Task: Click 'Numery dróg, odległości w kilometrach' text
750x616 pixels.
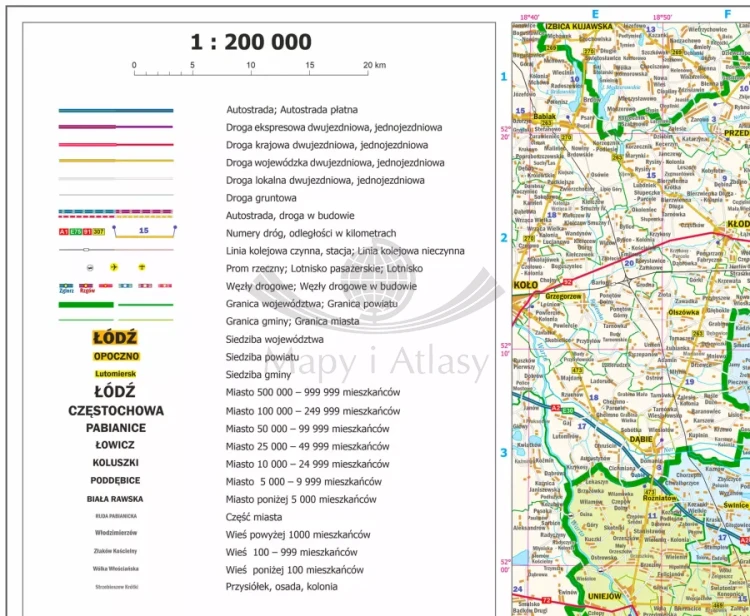Action: coord(311,233)
